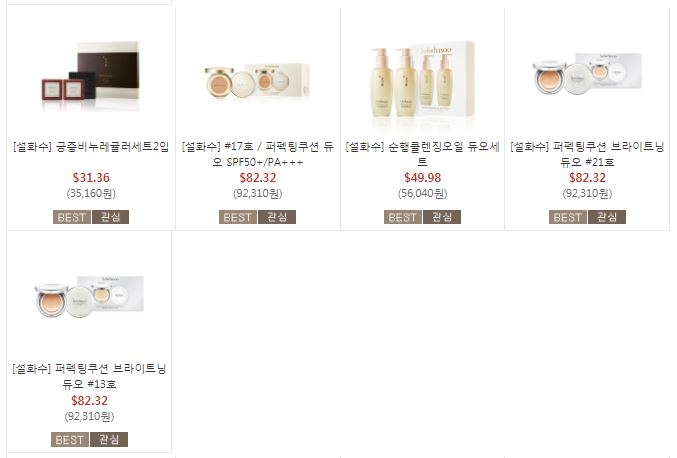Open 퍼펙팅쿠션 브라이트닝 듀오 #13호 title link
The image size is (677, 458).
click(x=89, y=376)
